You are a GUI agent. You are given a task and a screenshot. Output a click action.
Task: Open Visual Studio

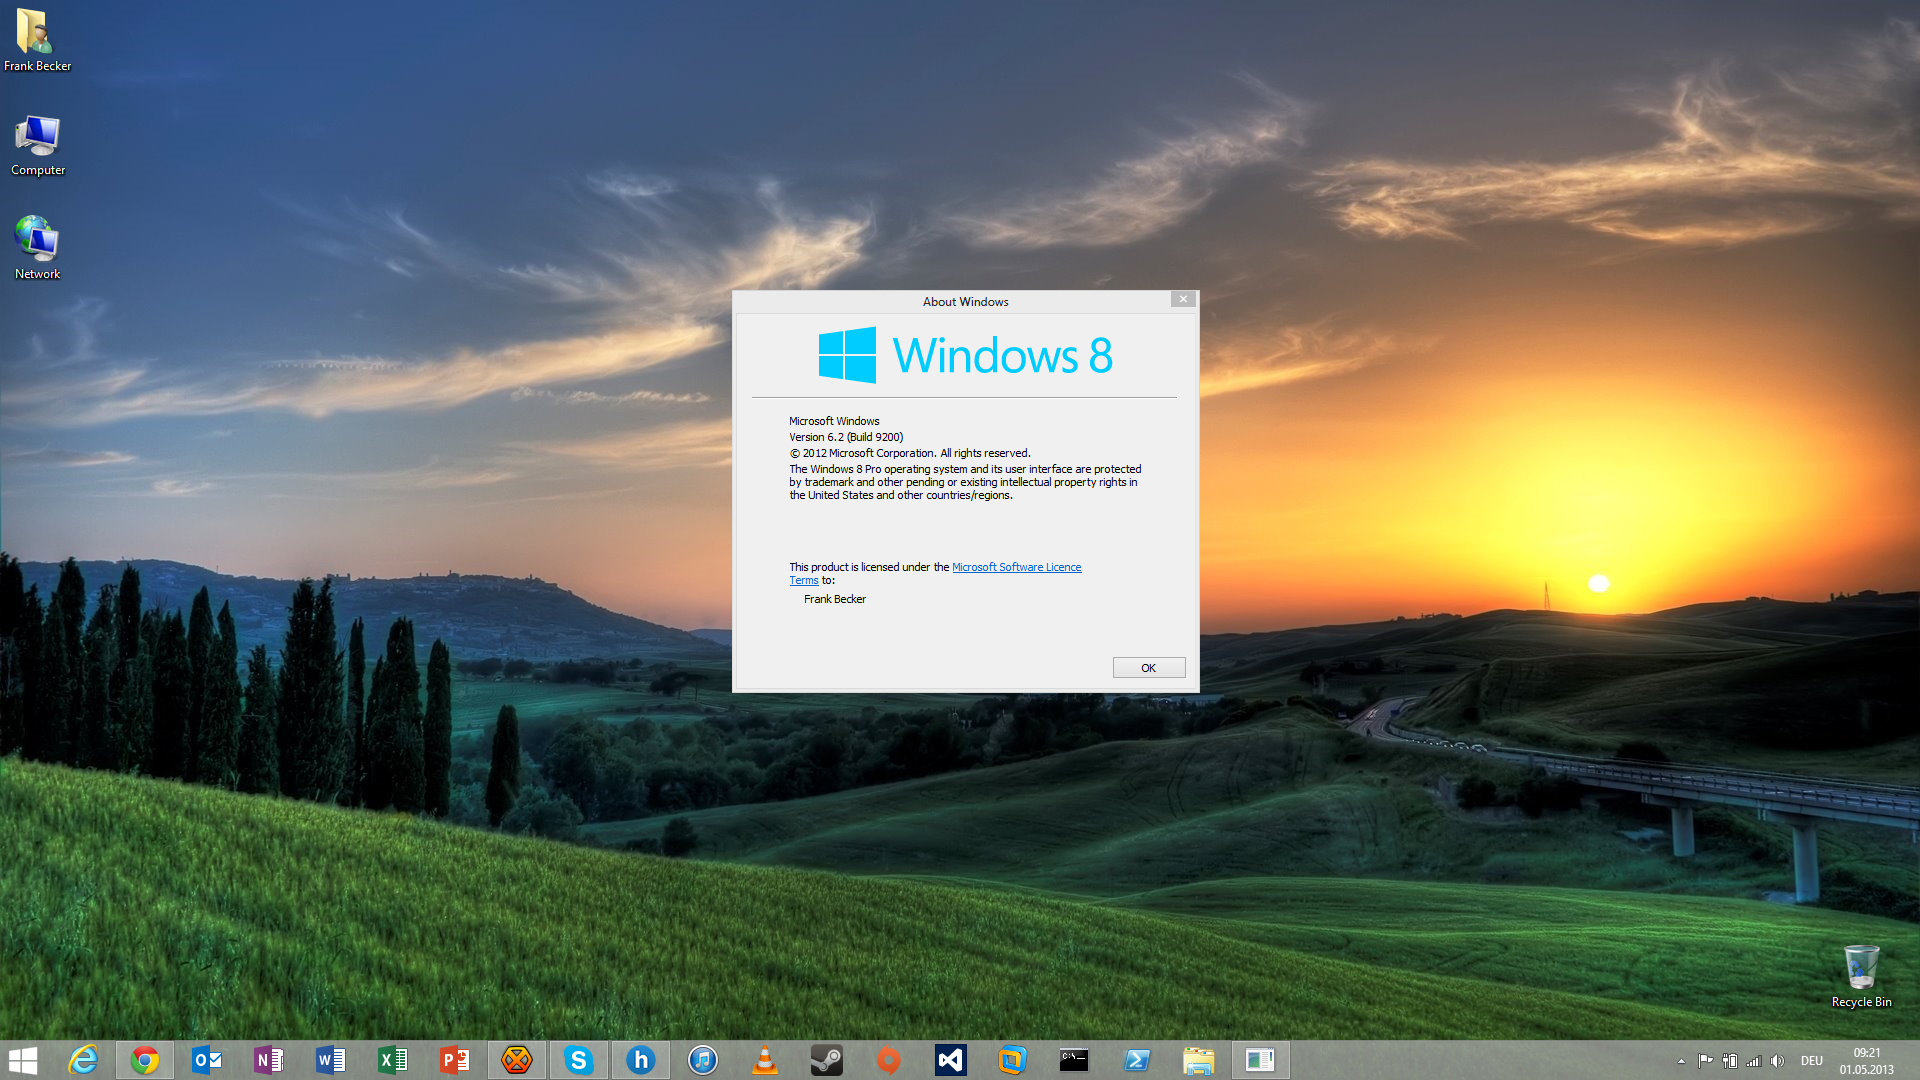click(x=951, y=1060)
